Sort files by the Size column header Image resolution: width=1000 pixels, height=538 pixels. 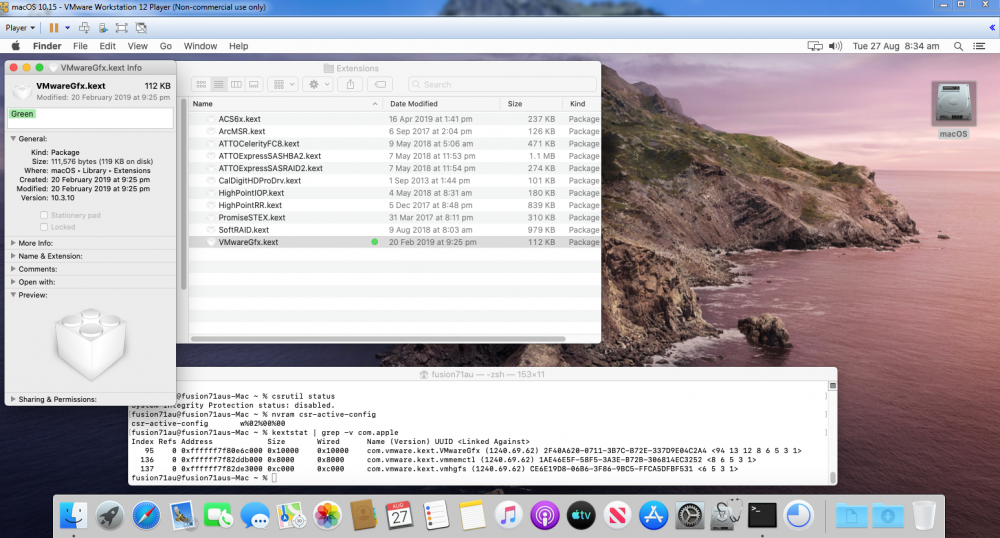tap(533, 103)
